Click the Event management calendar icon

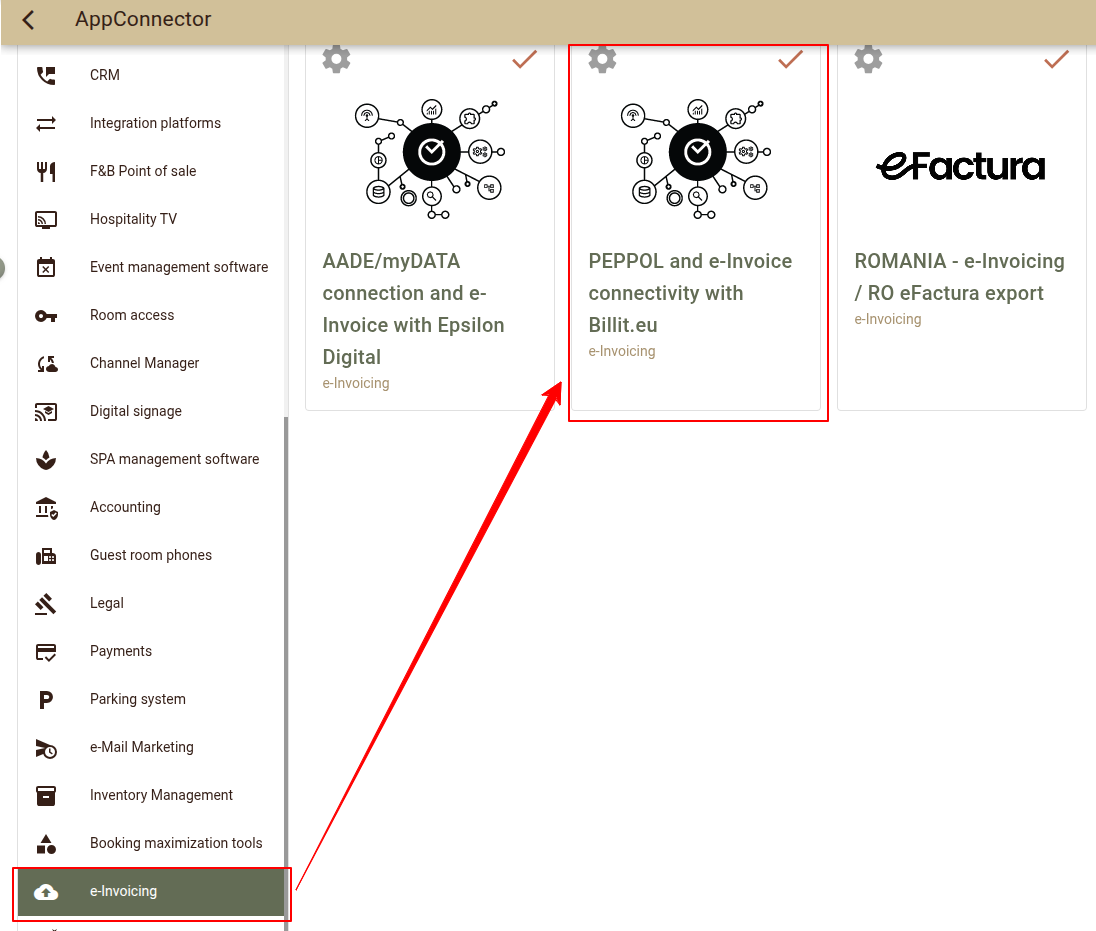pyautogui.click(x=46, y=267)
